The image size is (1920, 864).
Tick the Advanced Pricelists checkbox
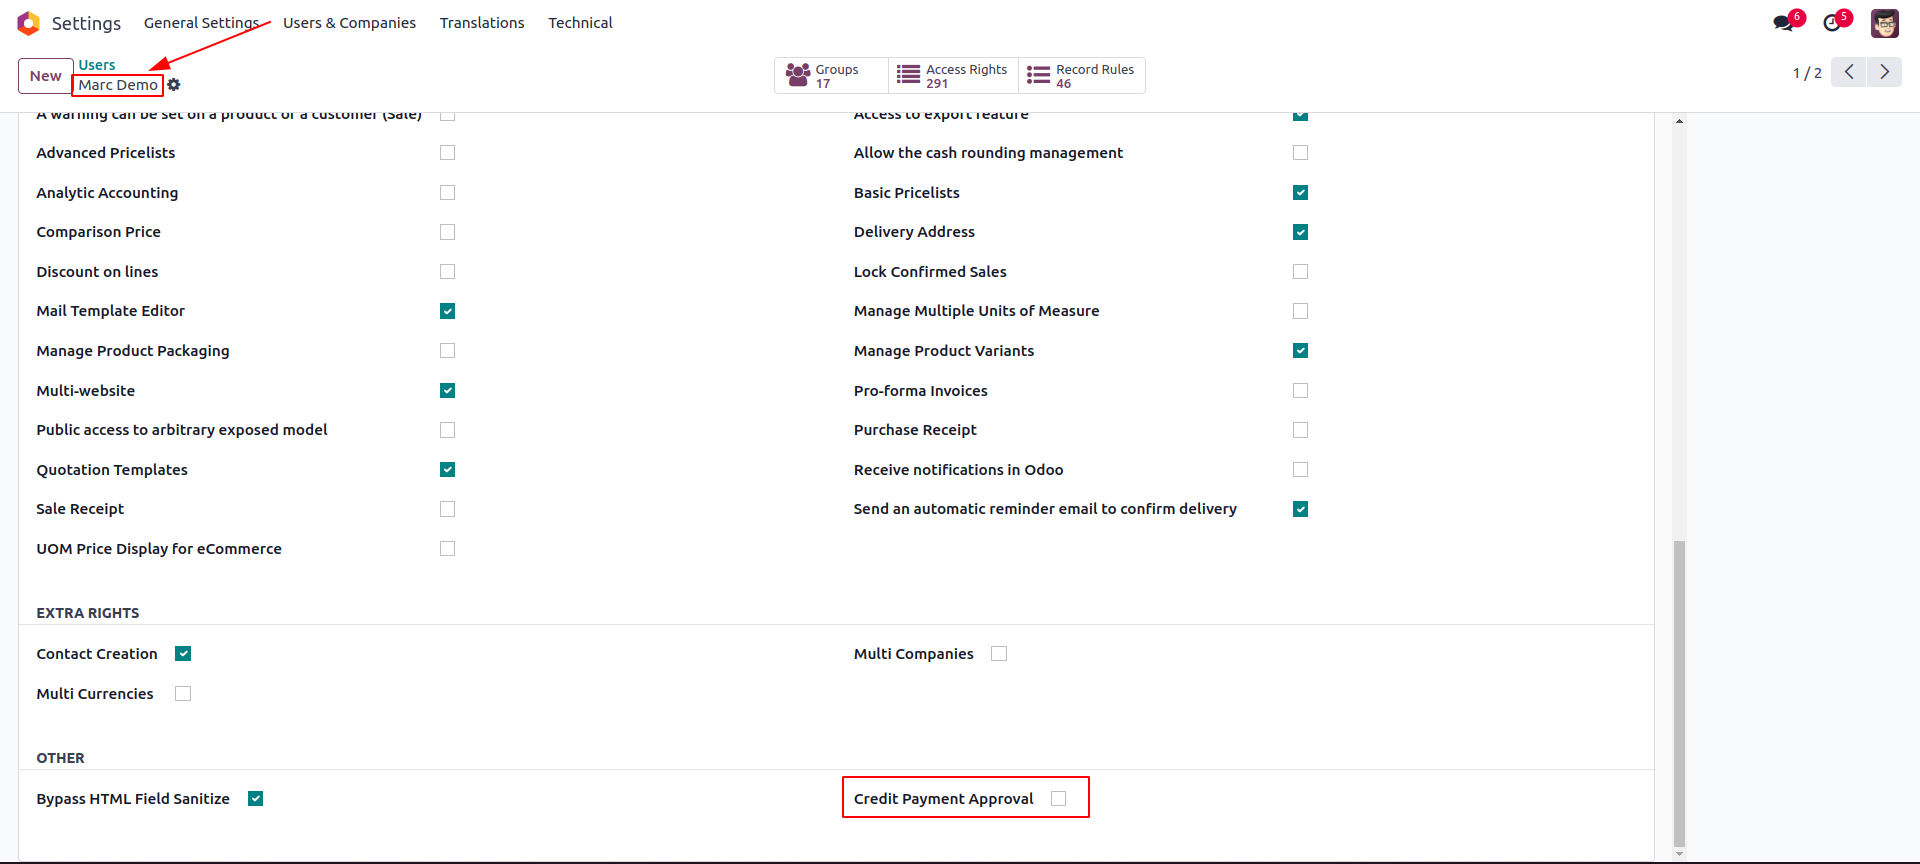point(447,152)
